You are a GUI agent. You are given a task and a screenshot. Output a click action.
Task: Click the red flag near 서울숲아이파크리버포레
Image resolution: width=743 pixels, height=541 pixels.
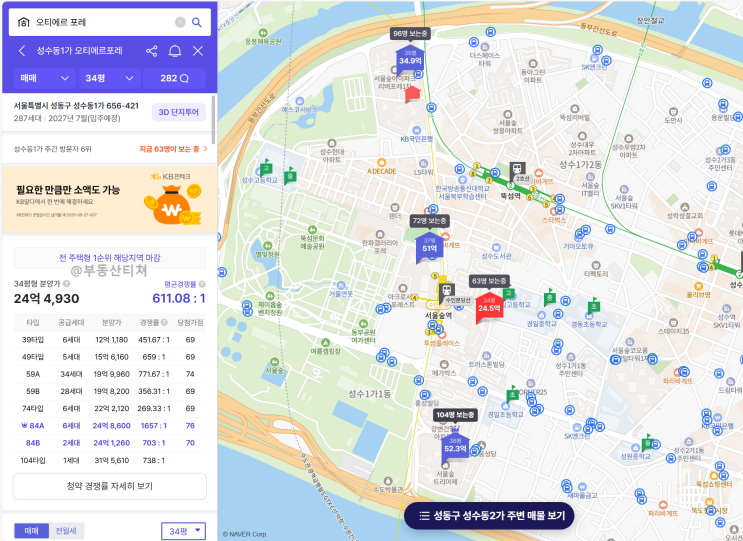coord(412,94)
